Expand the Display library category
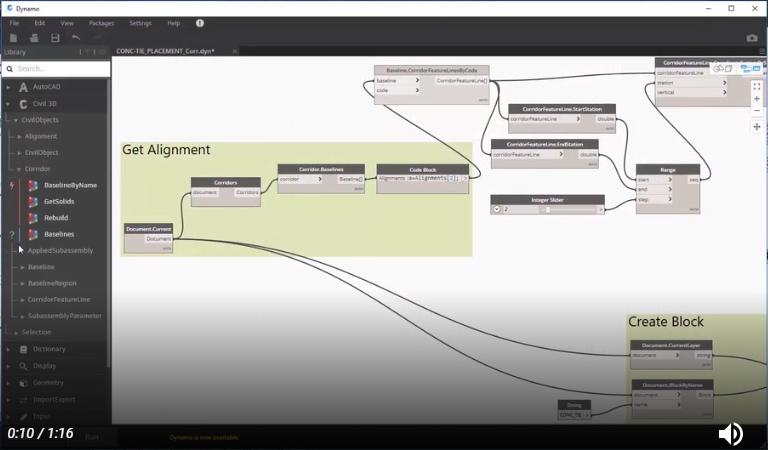Image resolution: width=768 pixels, height=450 pixels. tap(8, 366)
